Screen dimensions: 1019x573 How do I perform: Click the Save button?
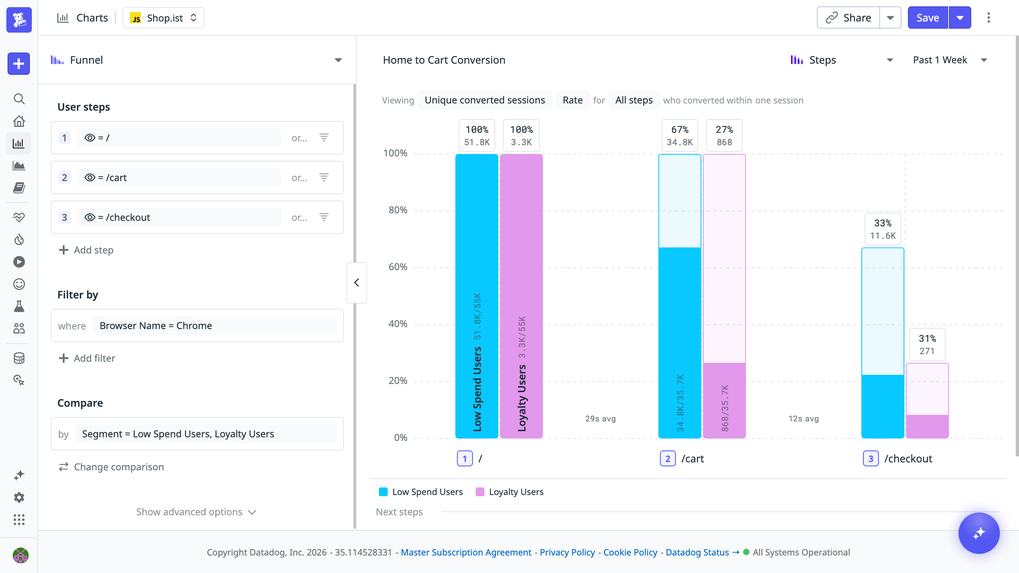click(x=928, y=18)
